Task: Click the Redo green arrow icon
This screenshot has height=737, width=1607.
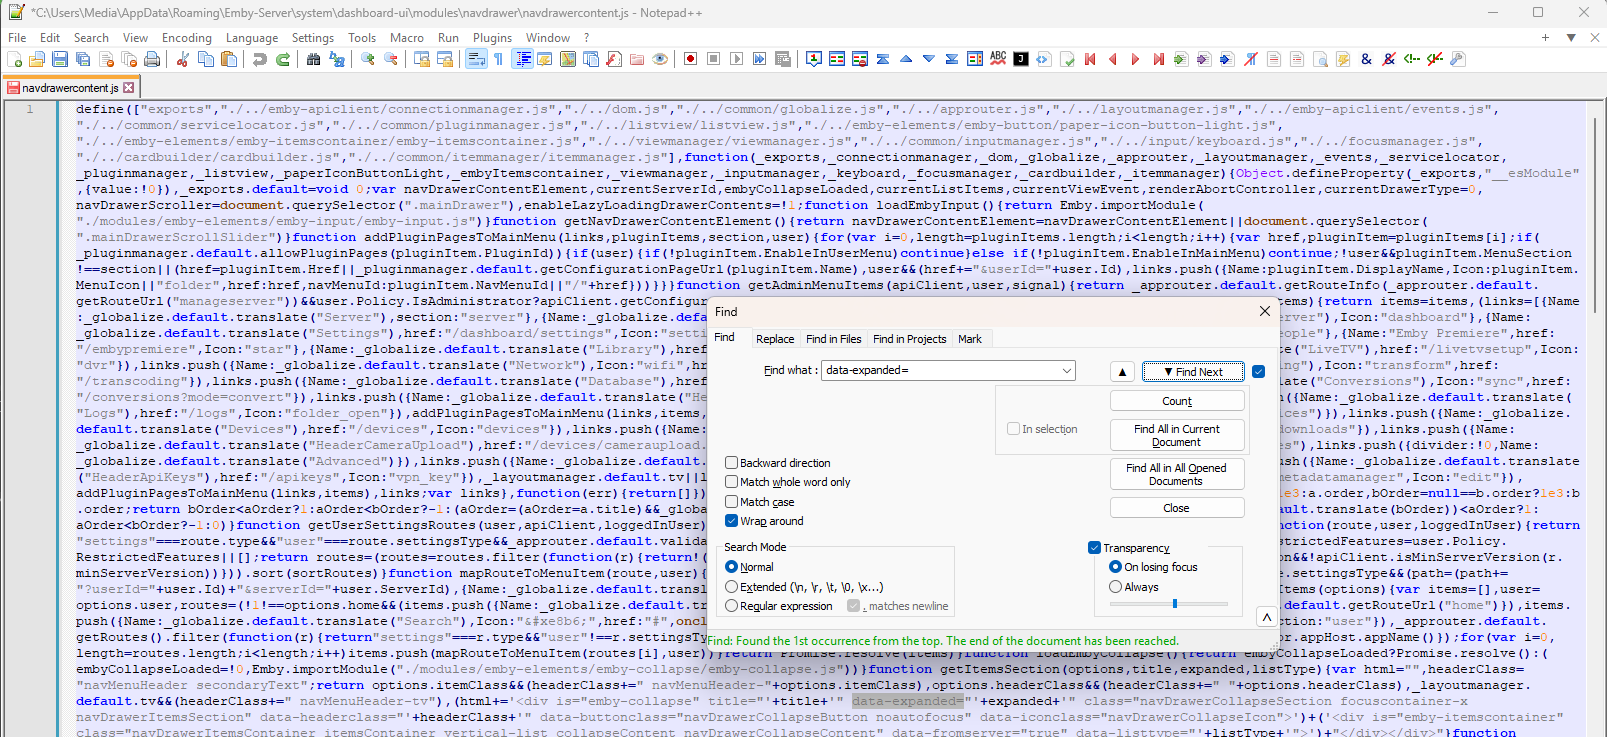Action: click(283, 60)
